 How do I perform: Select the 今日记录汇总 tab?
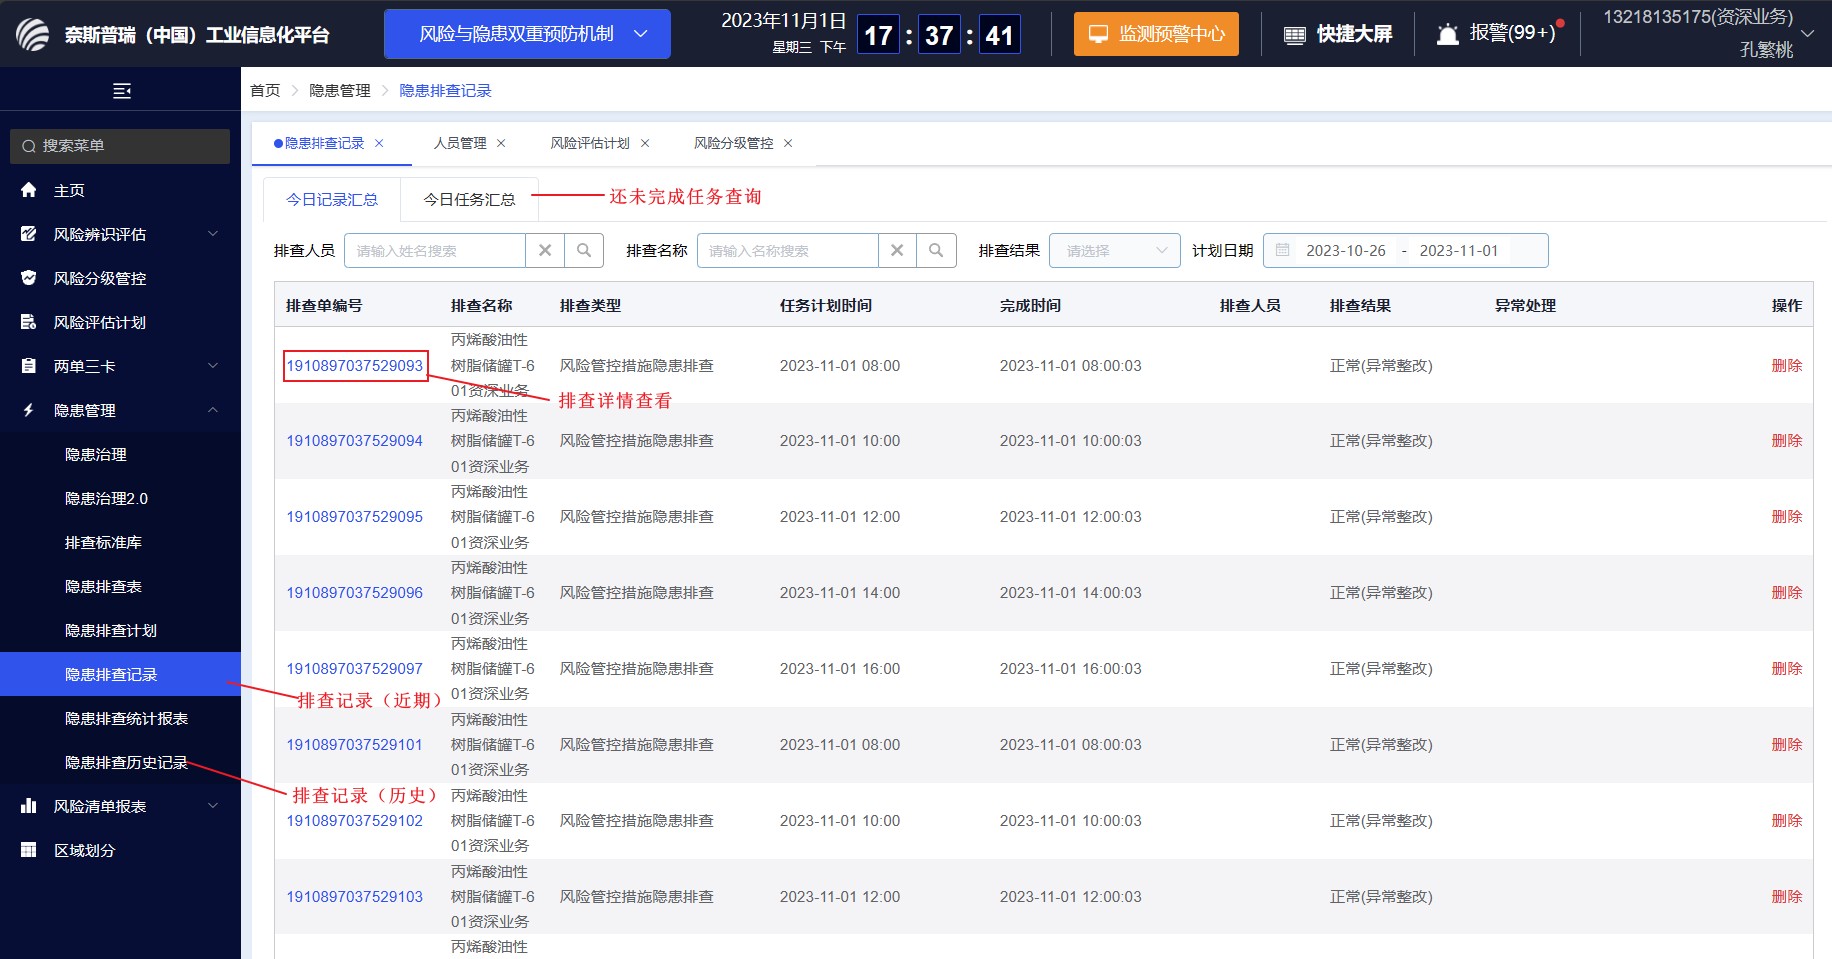point(332,200)
